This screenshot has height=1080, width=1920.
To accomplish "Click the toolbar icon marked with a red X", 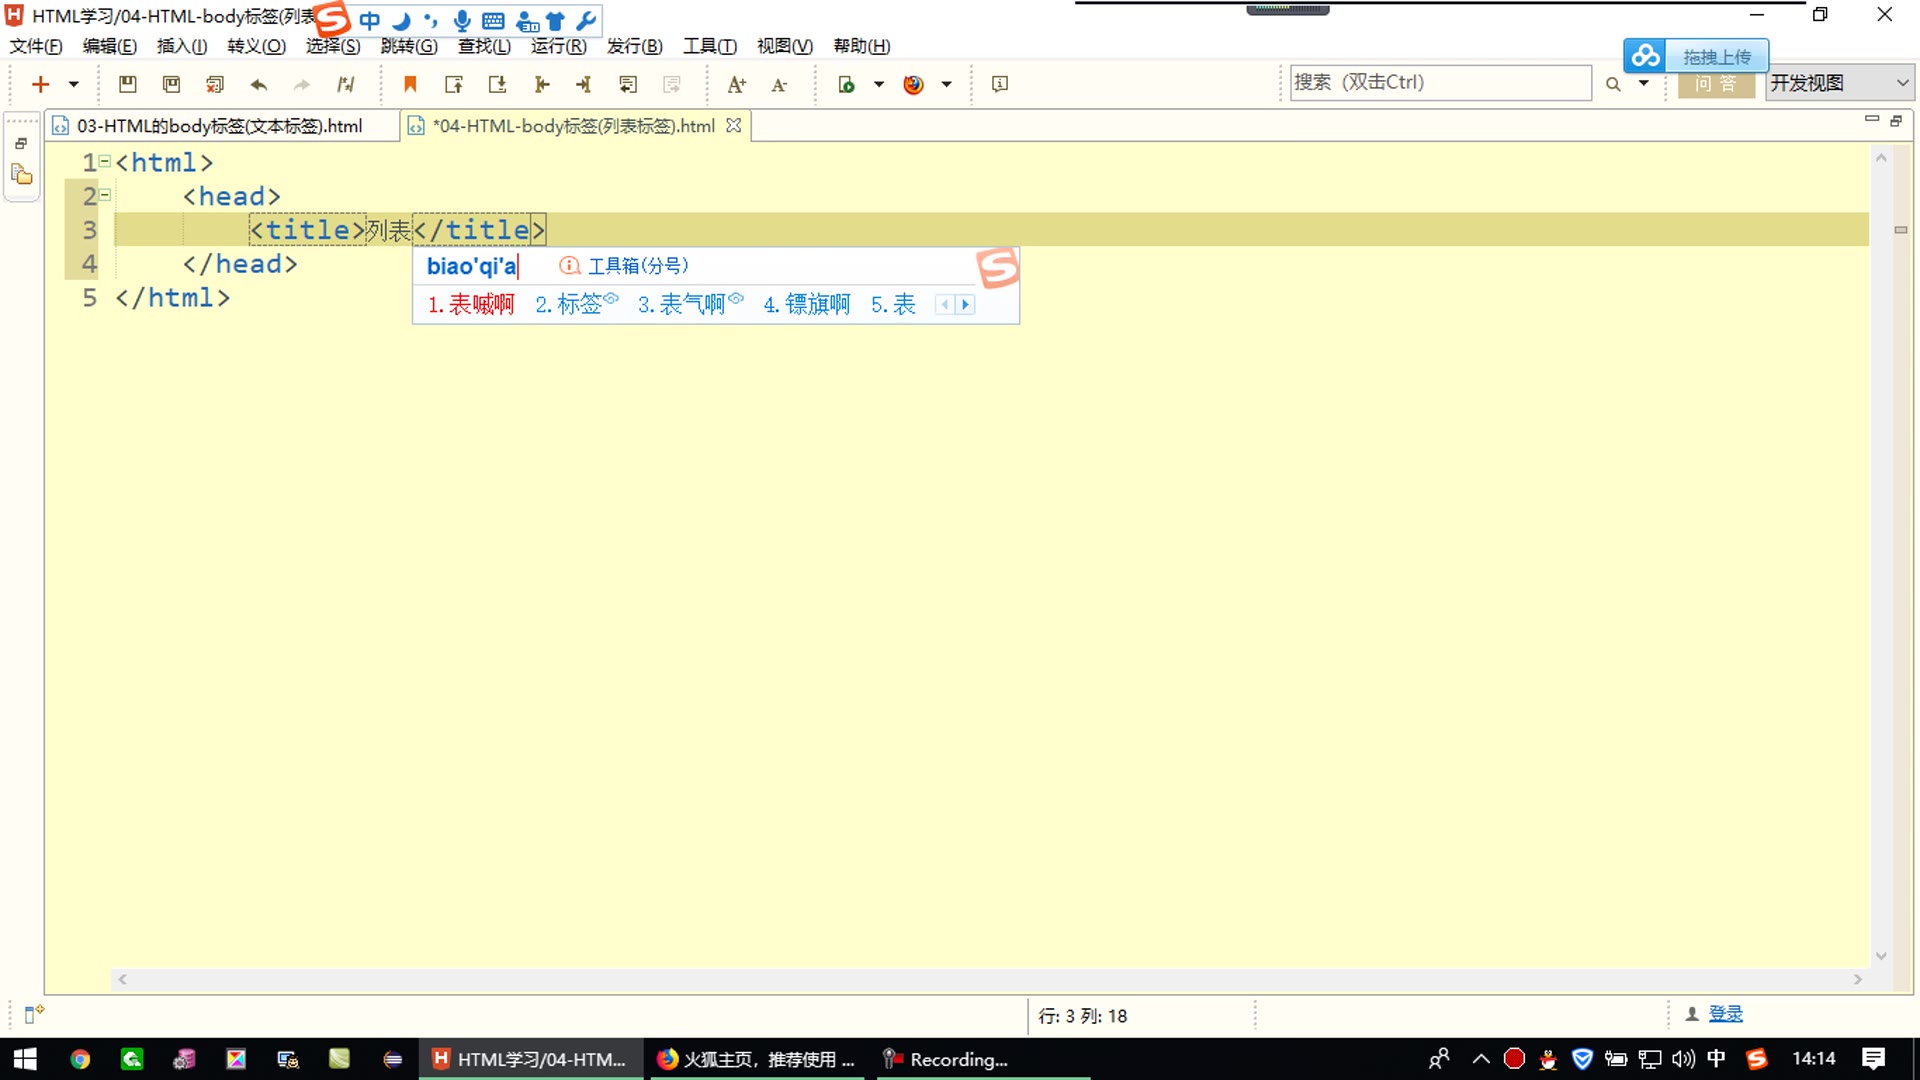I will click(214, 85).
